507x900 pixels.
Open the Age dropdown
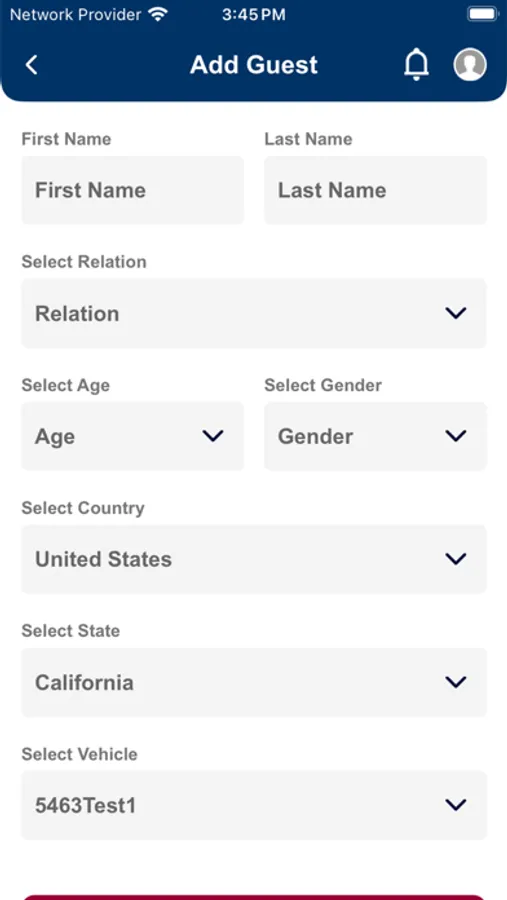(x=133, y=436)
